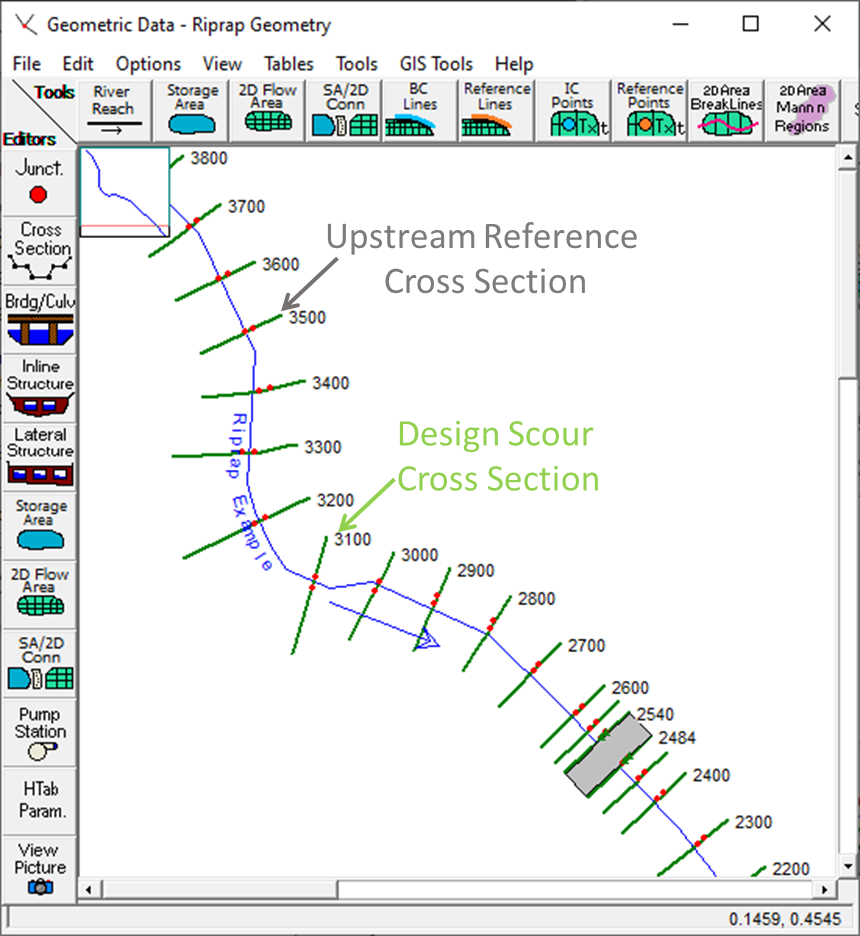Open the Junct. editor
Viewport: 860px width, 936px height.
(x=40, y=182)
